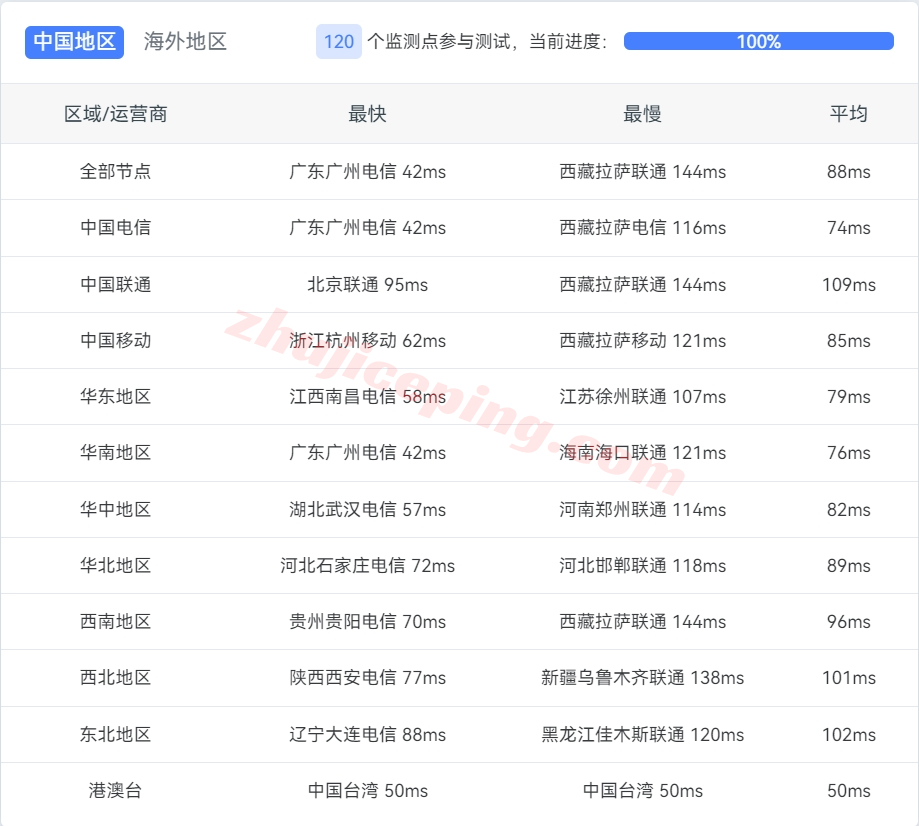Click the 港澳台 average 50ms value
The image size is (919, 826).
(x=849, y=790)
